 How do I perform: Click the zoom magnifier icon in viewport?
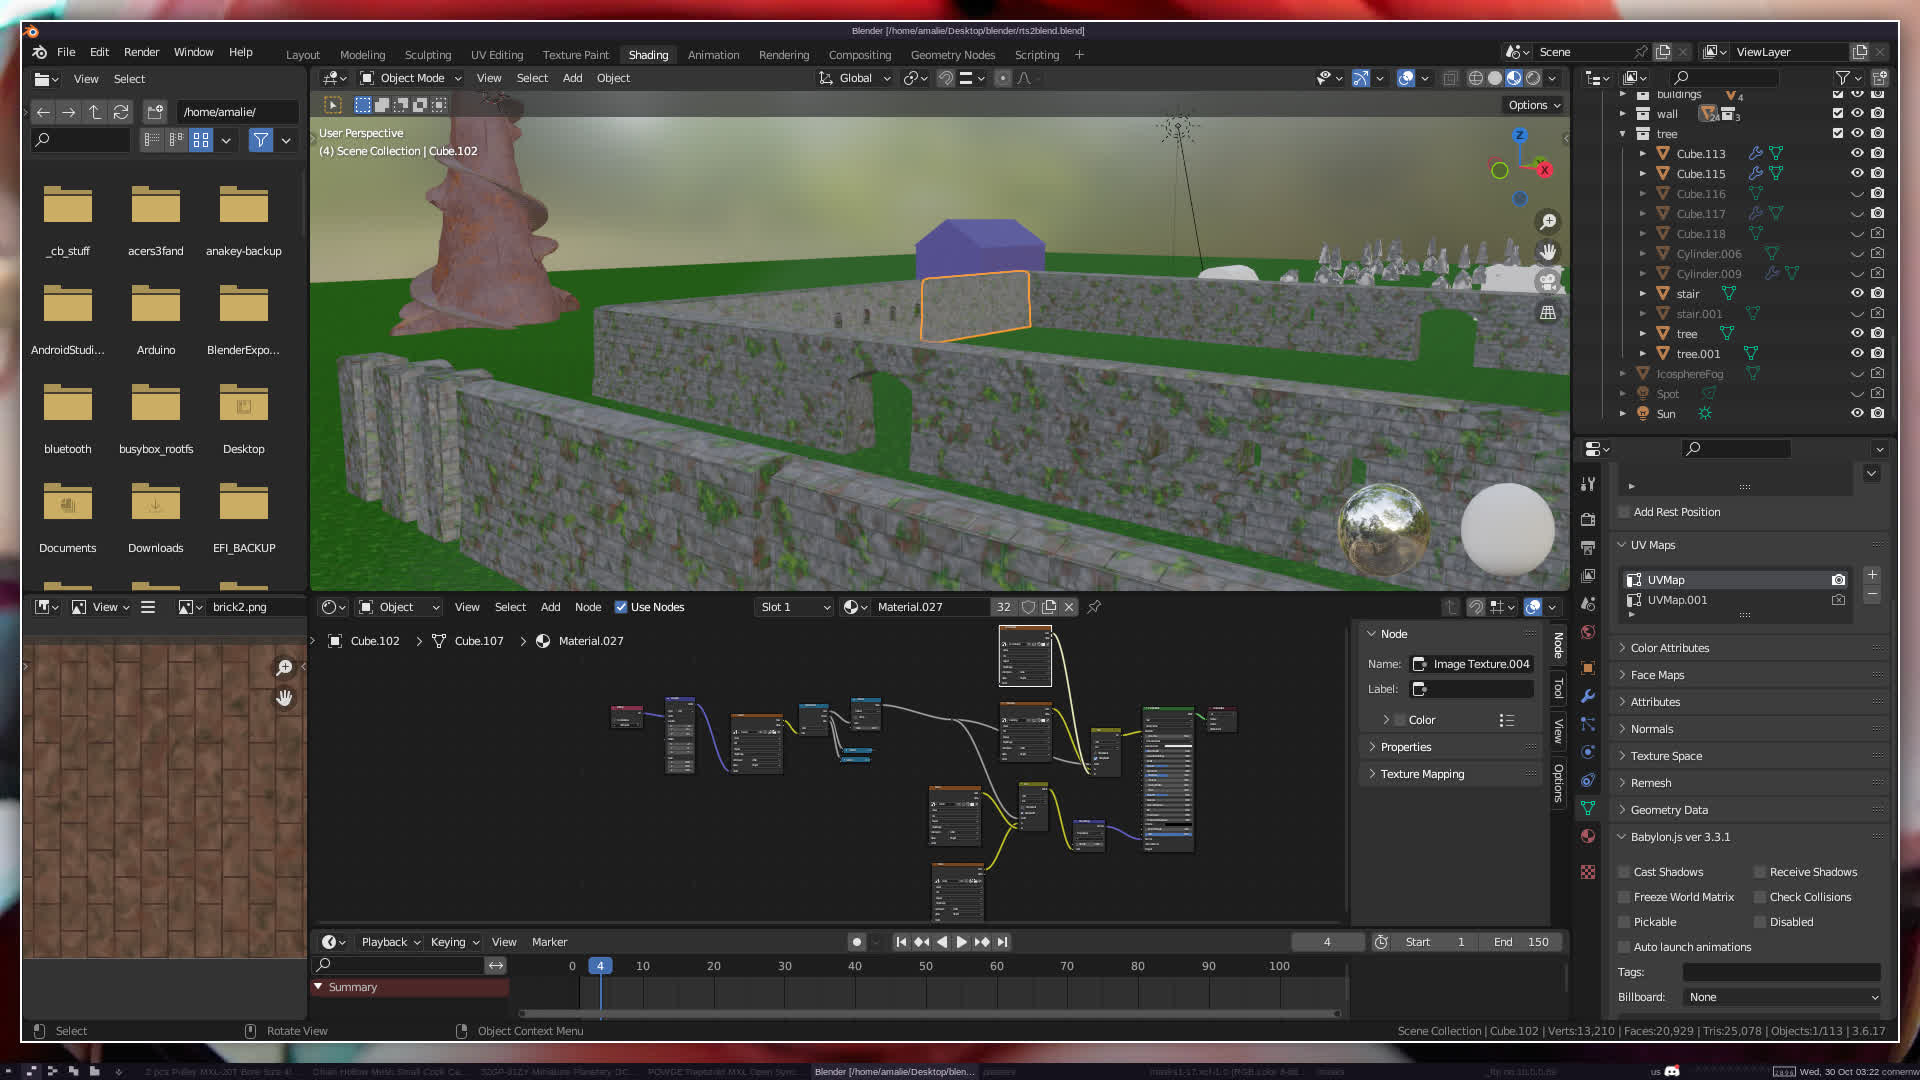coord(1548,222)
